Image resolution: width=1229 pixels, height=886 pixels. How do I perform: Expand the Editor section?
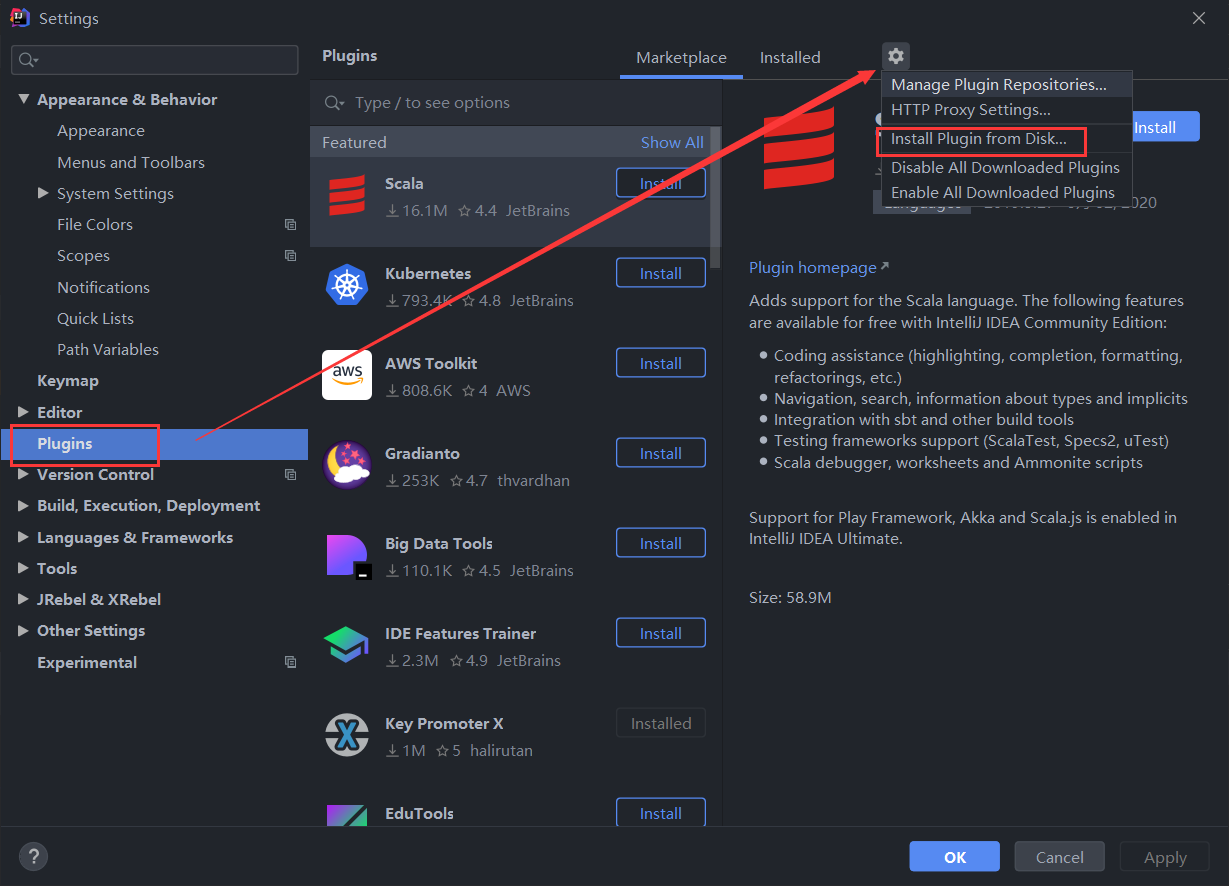tap(24, 412)
